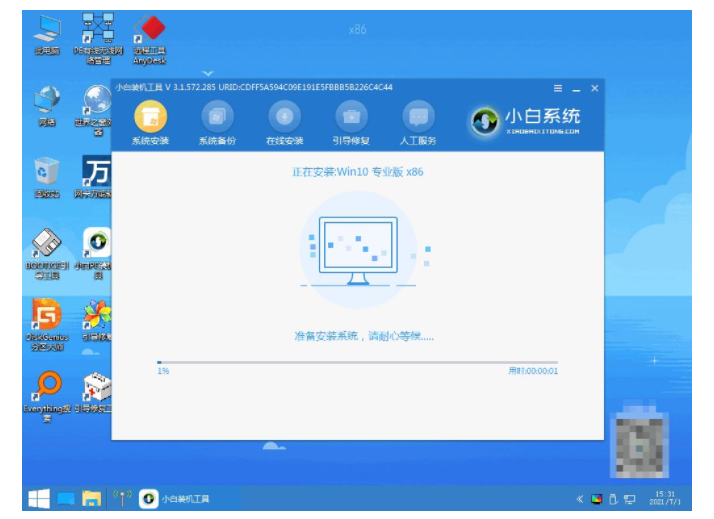The image size is (714, 519).
Task: Click the 1% progress label
Action: 163,371
